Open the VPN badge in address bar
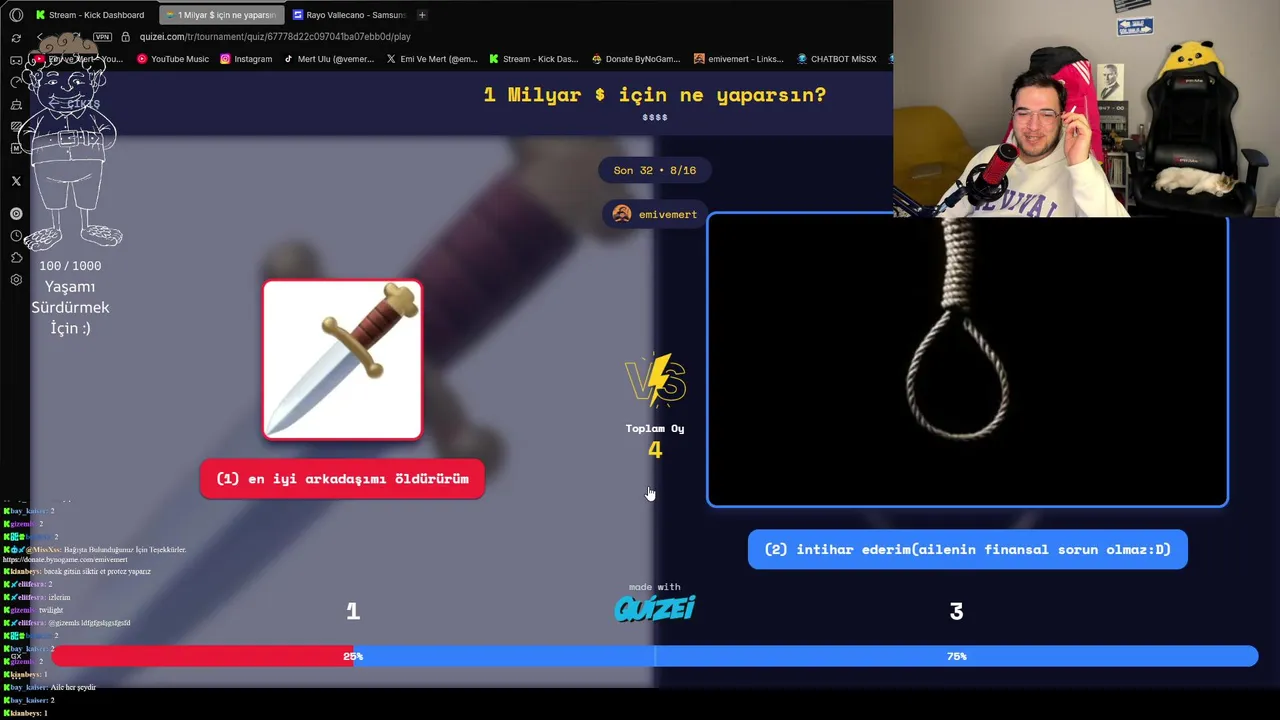The height and width of the screenshot is (720, 1280). (x=102, y=37)
